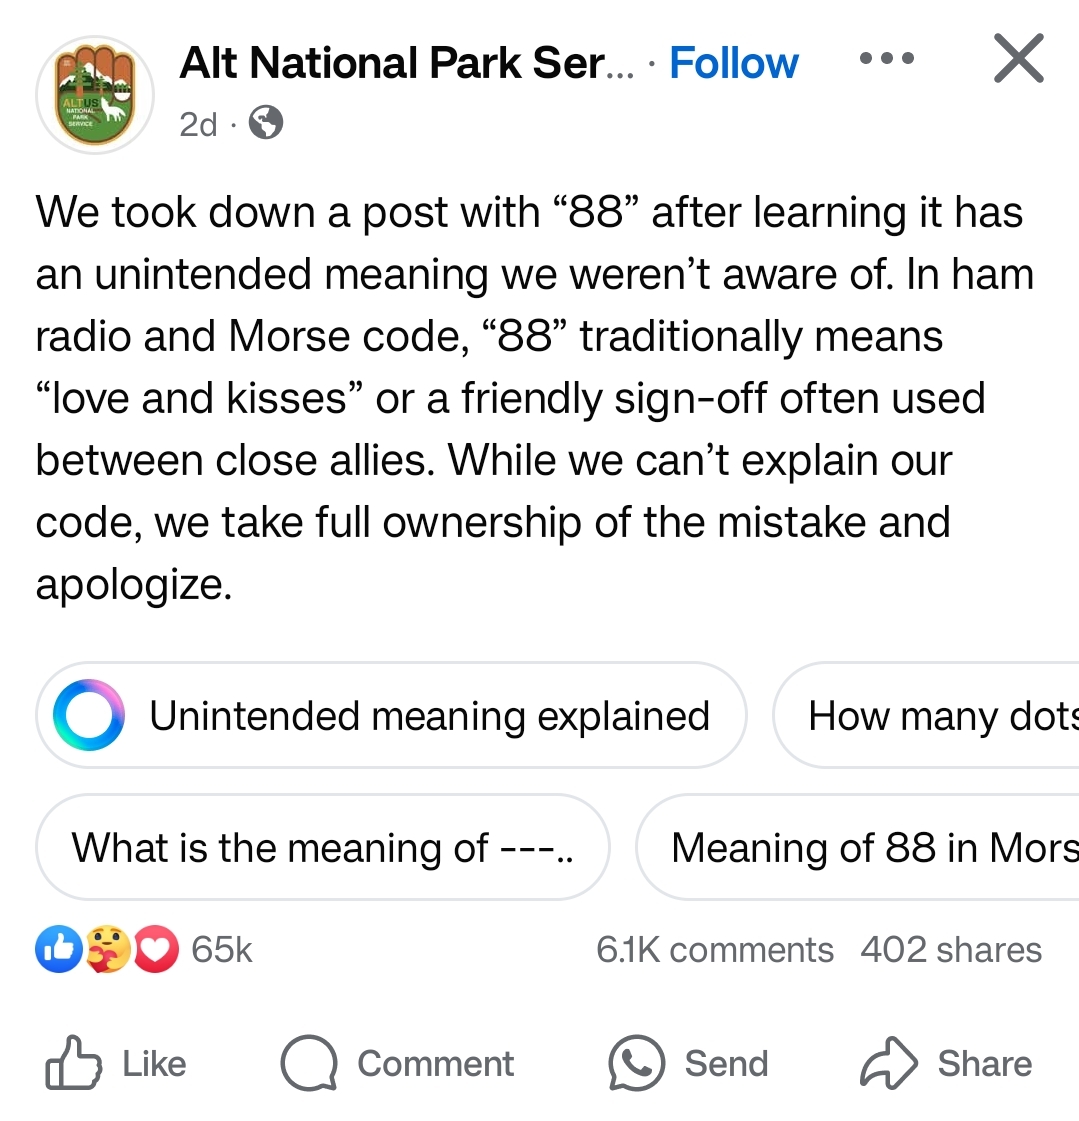The height and width of the screenshot is (1121, 1079).
Task: Tap the What is the meaning of ---.. chip
Action: click(322, 847)
